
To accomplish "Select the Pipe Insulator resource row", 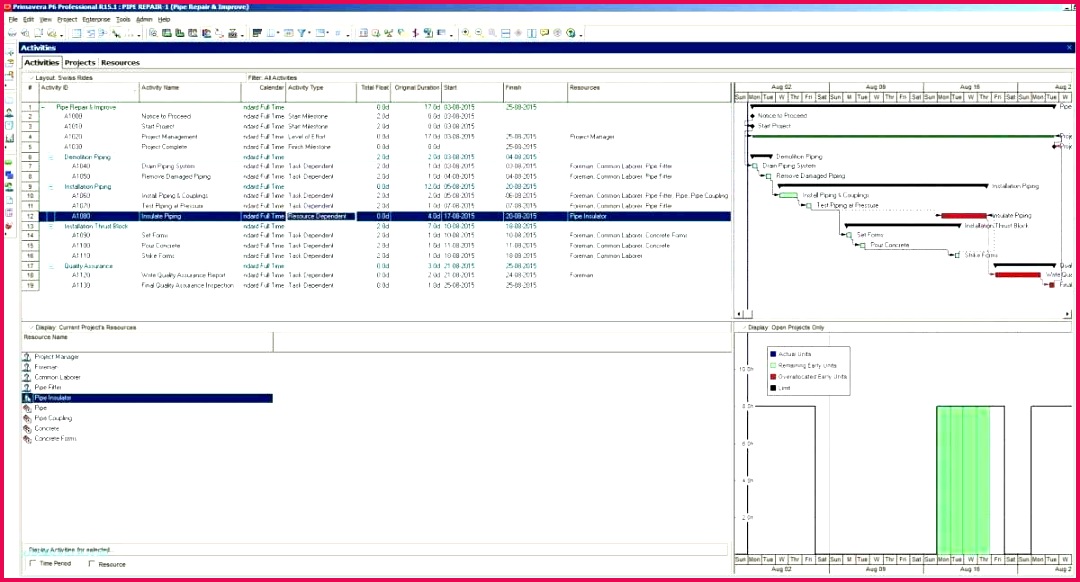I will tap(147, 398).
